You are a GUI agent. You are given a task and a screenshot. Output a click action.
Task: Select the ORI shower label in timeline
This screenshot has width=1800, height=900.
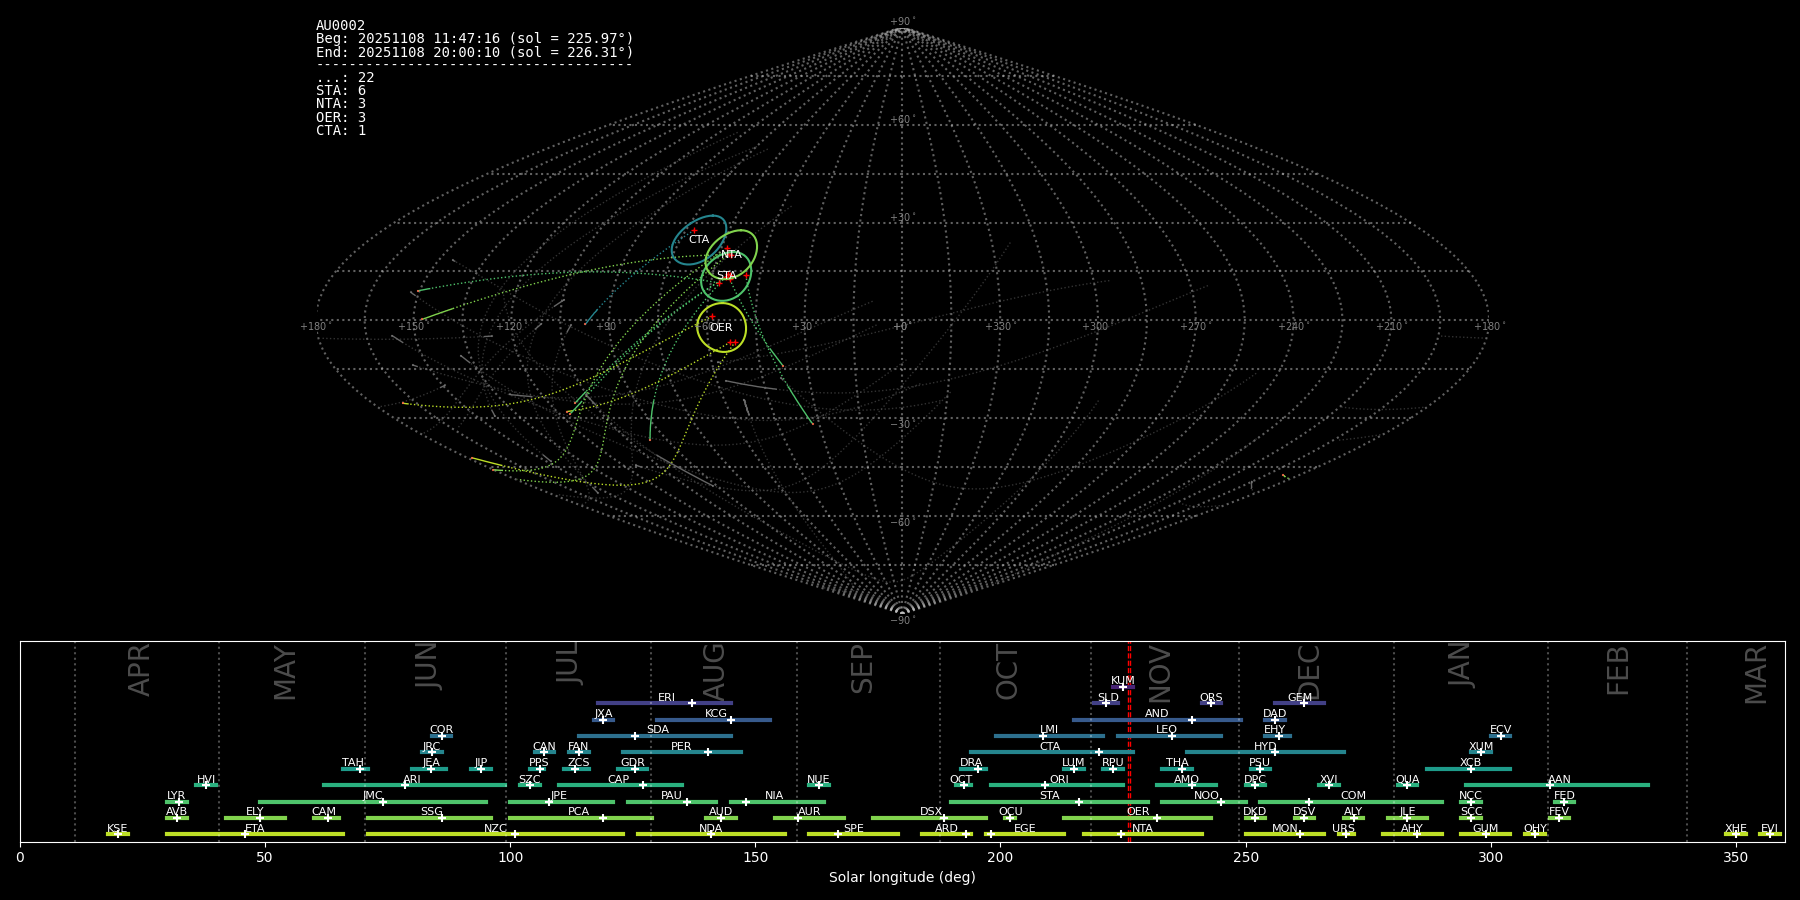[1059, 779]
